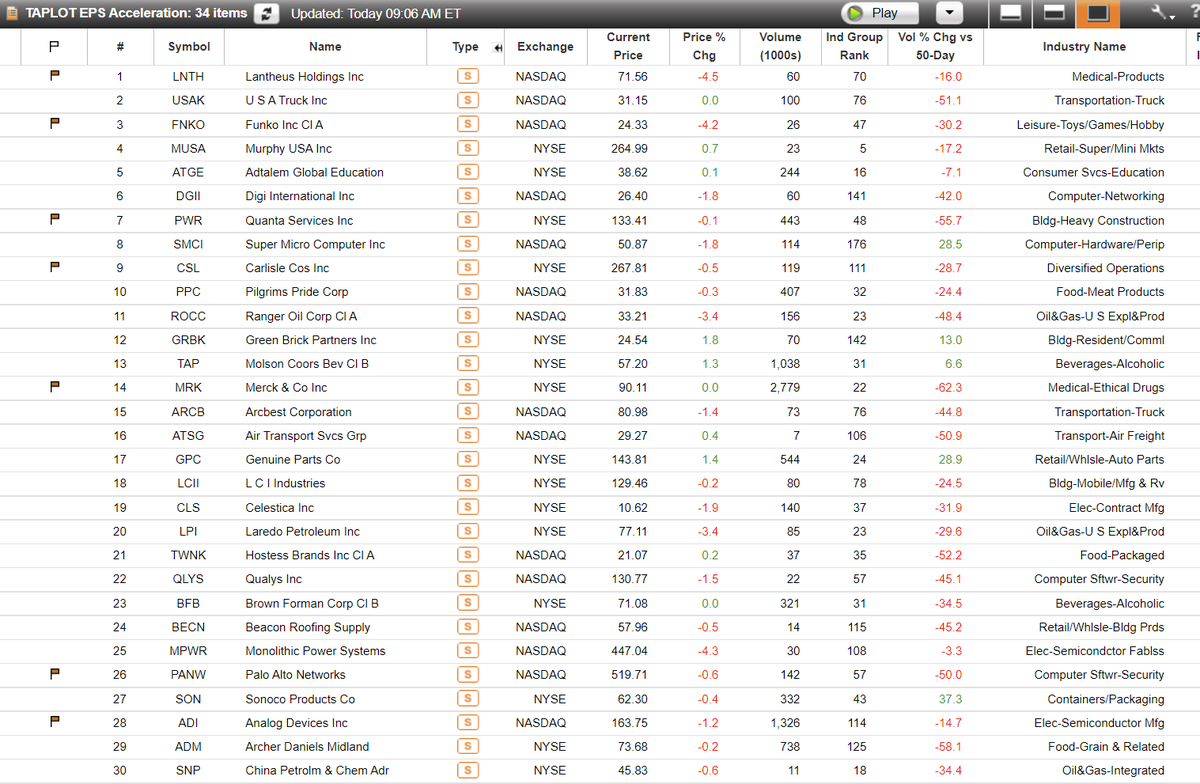Open the dropdown next to Play
The height and width of the screenshot is (784, 1200).
949,13
